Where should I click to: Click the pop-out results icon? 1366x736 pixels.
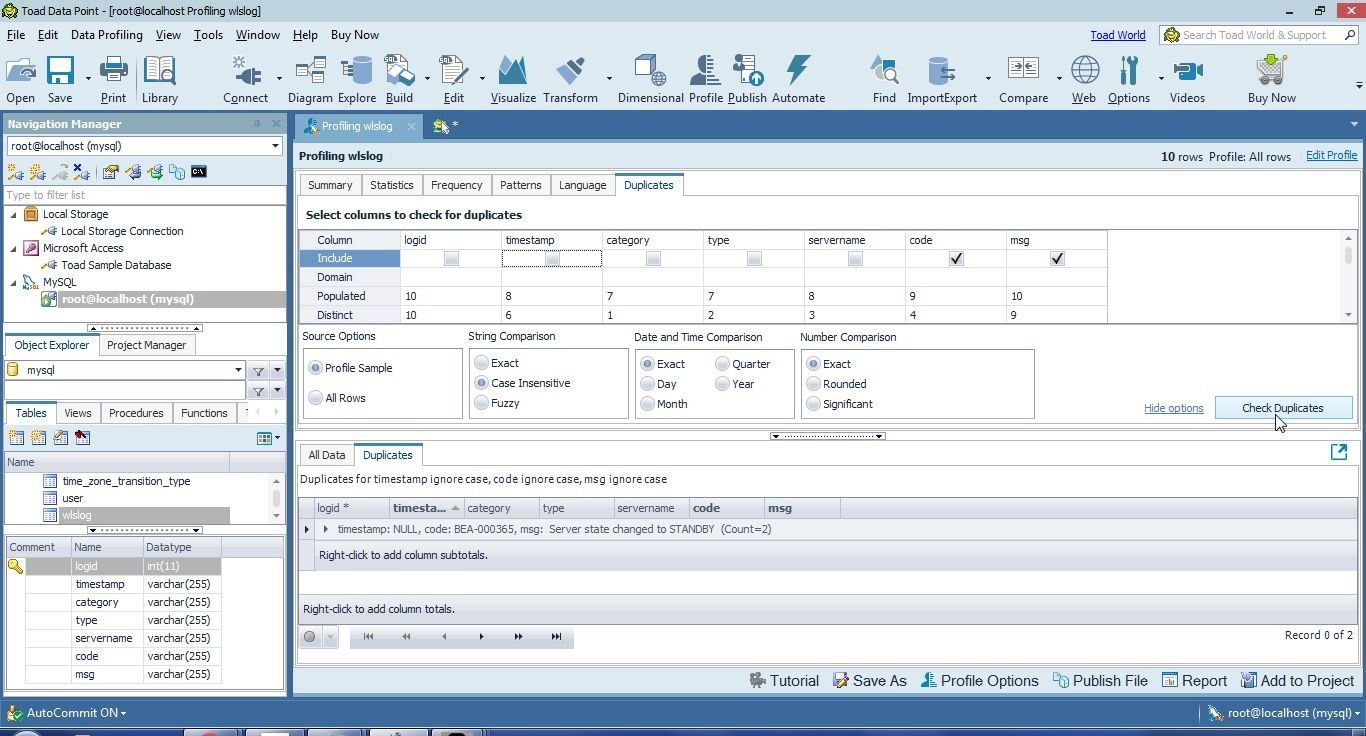1339,452
